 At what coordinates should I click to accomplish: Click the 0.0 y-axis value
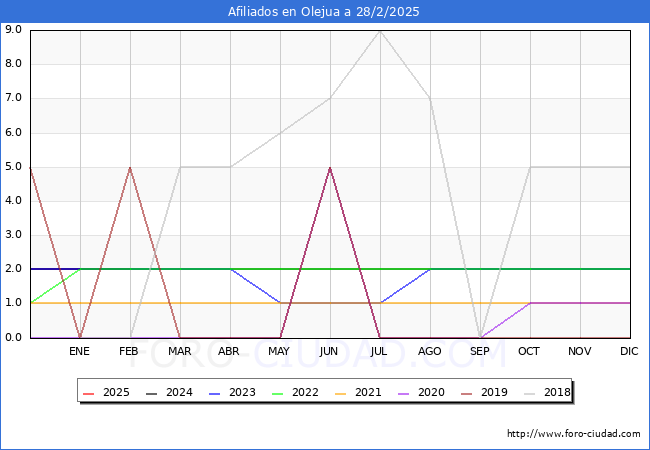pos(14,337)
